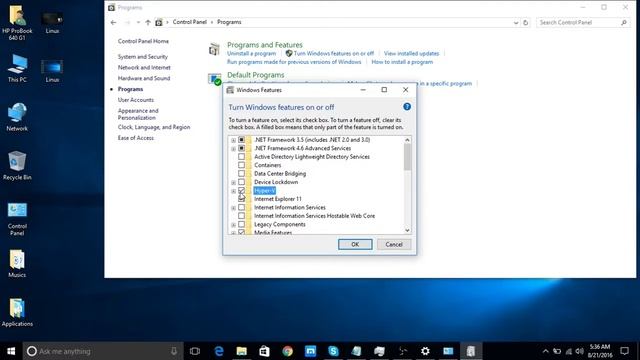The height and width of the screenshot is (360, 640).
Task: Expand the Internet Information Services node
Action: point(233,208)
